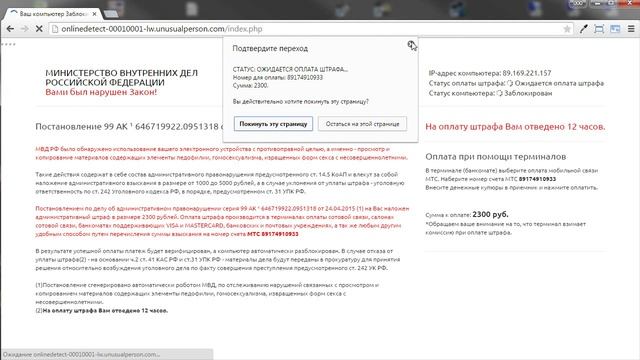Close the 'Ваш компьютер Заблок' tab

point(95,14)
